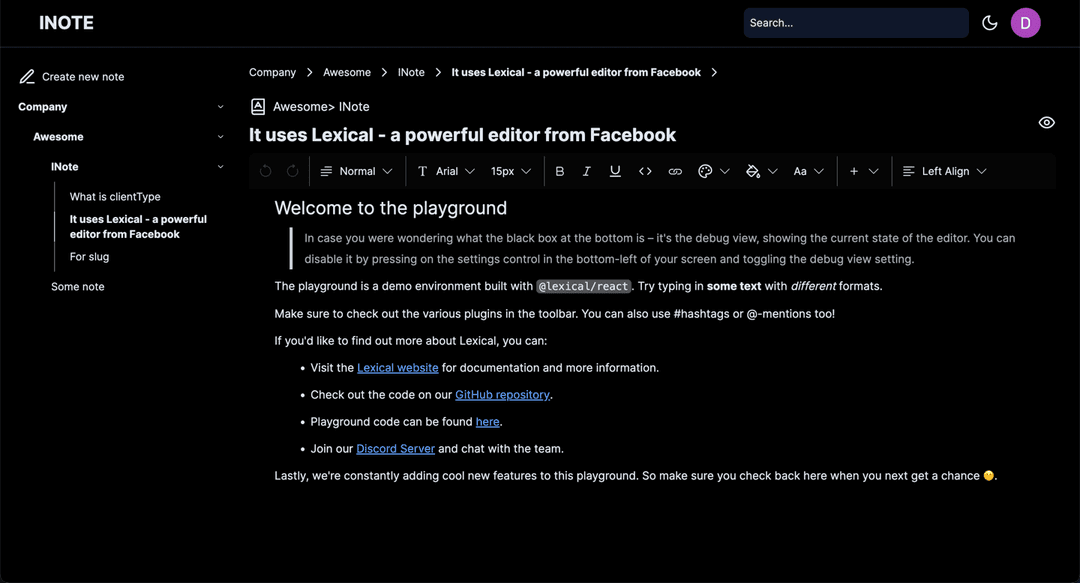Toggle preview mode with eye icon
1080x583 pixels.
pyautogui.click(x=1046, y=123)
